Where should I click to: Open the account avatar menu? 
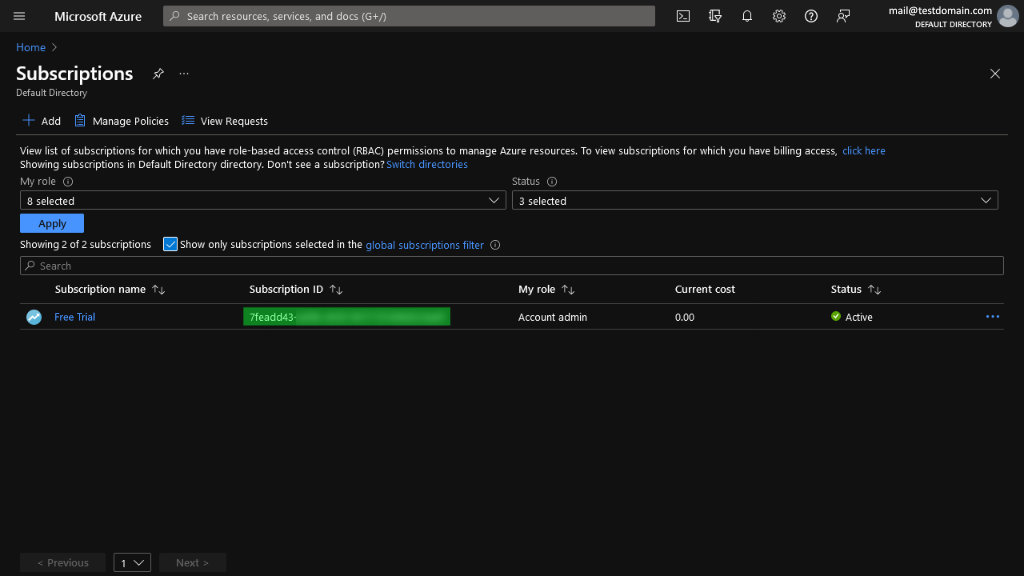(x=1008, y=16)
